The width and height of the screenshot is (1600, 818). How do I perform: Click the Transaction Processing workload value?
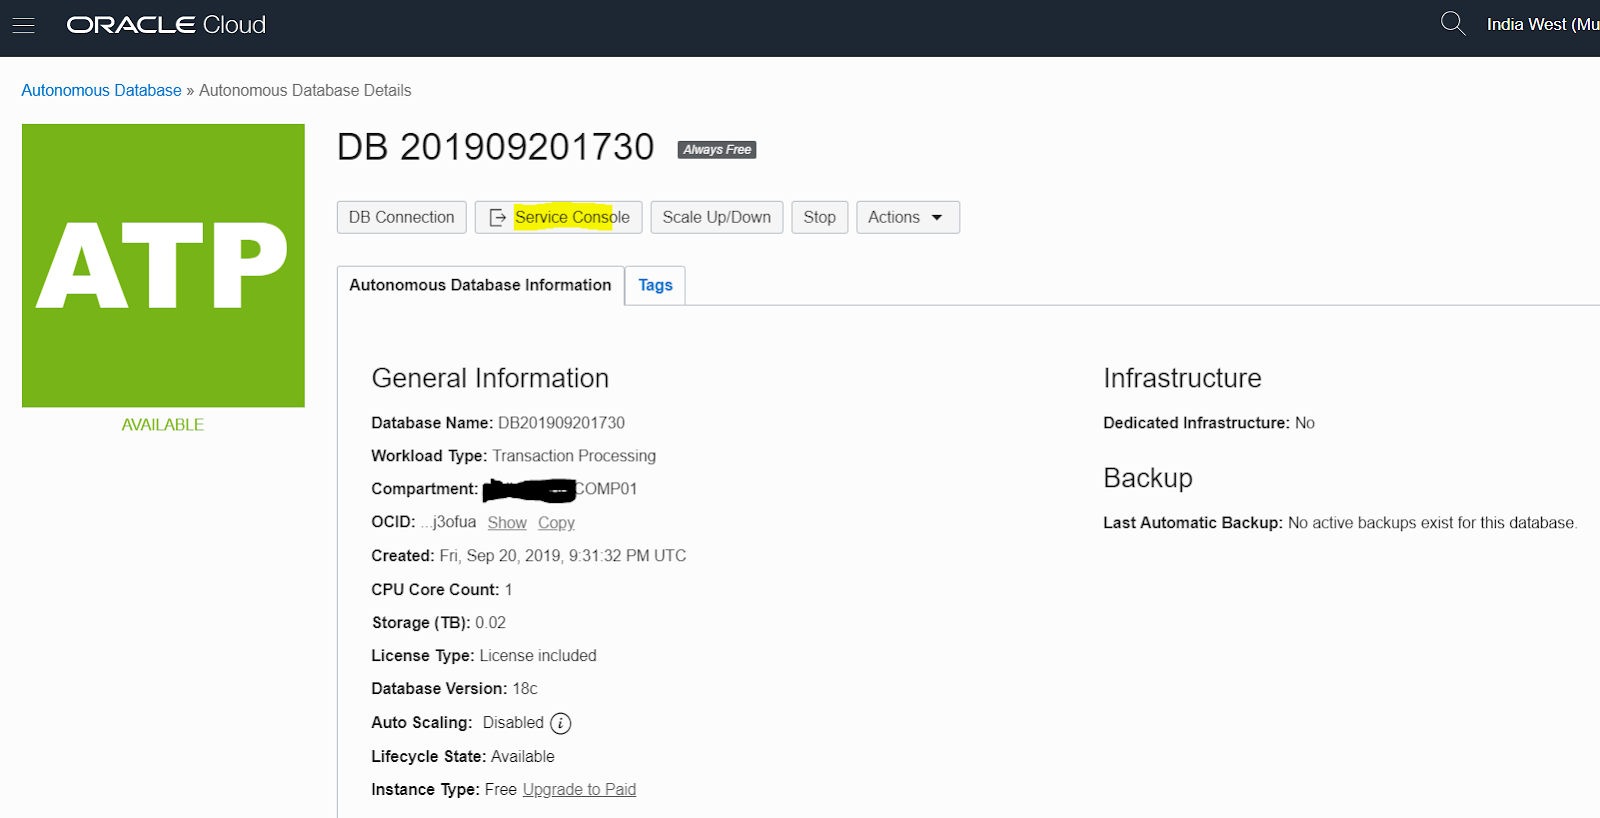(574, 456)
